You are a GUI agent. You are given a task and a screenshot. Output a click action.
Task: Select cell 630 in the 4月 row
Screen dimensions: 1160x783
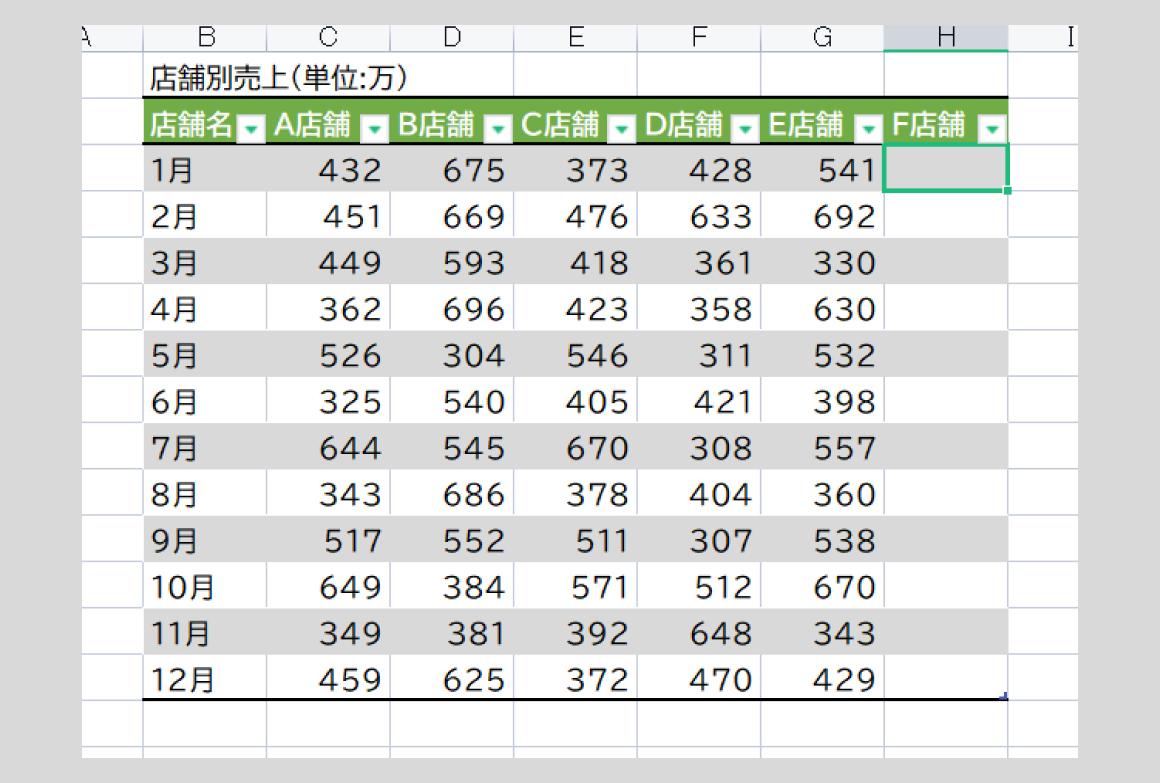(x=823, y=308)
